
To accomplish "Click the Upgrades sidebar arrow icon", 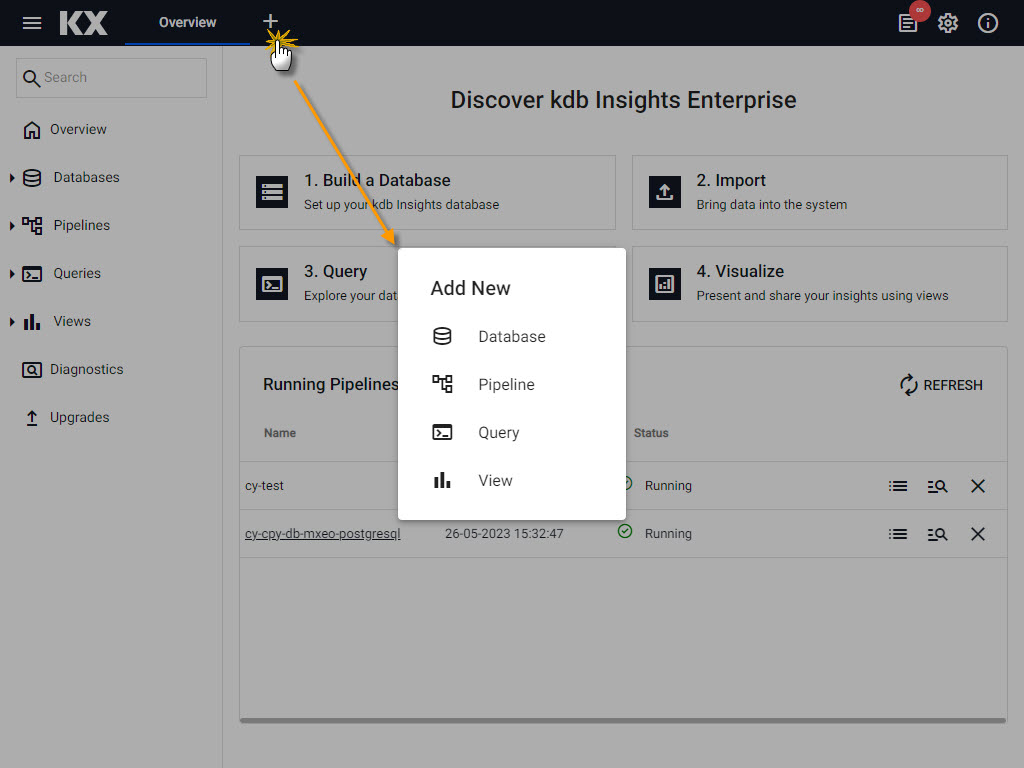I will click(x=32, y=418).
